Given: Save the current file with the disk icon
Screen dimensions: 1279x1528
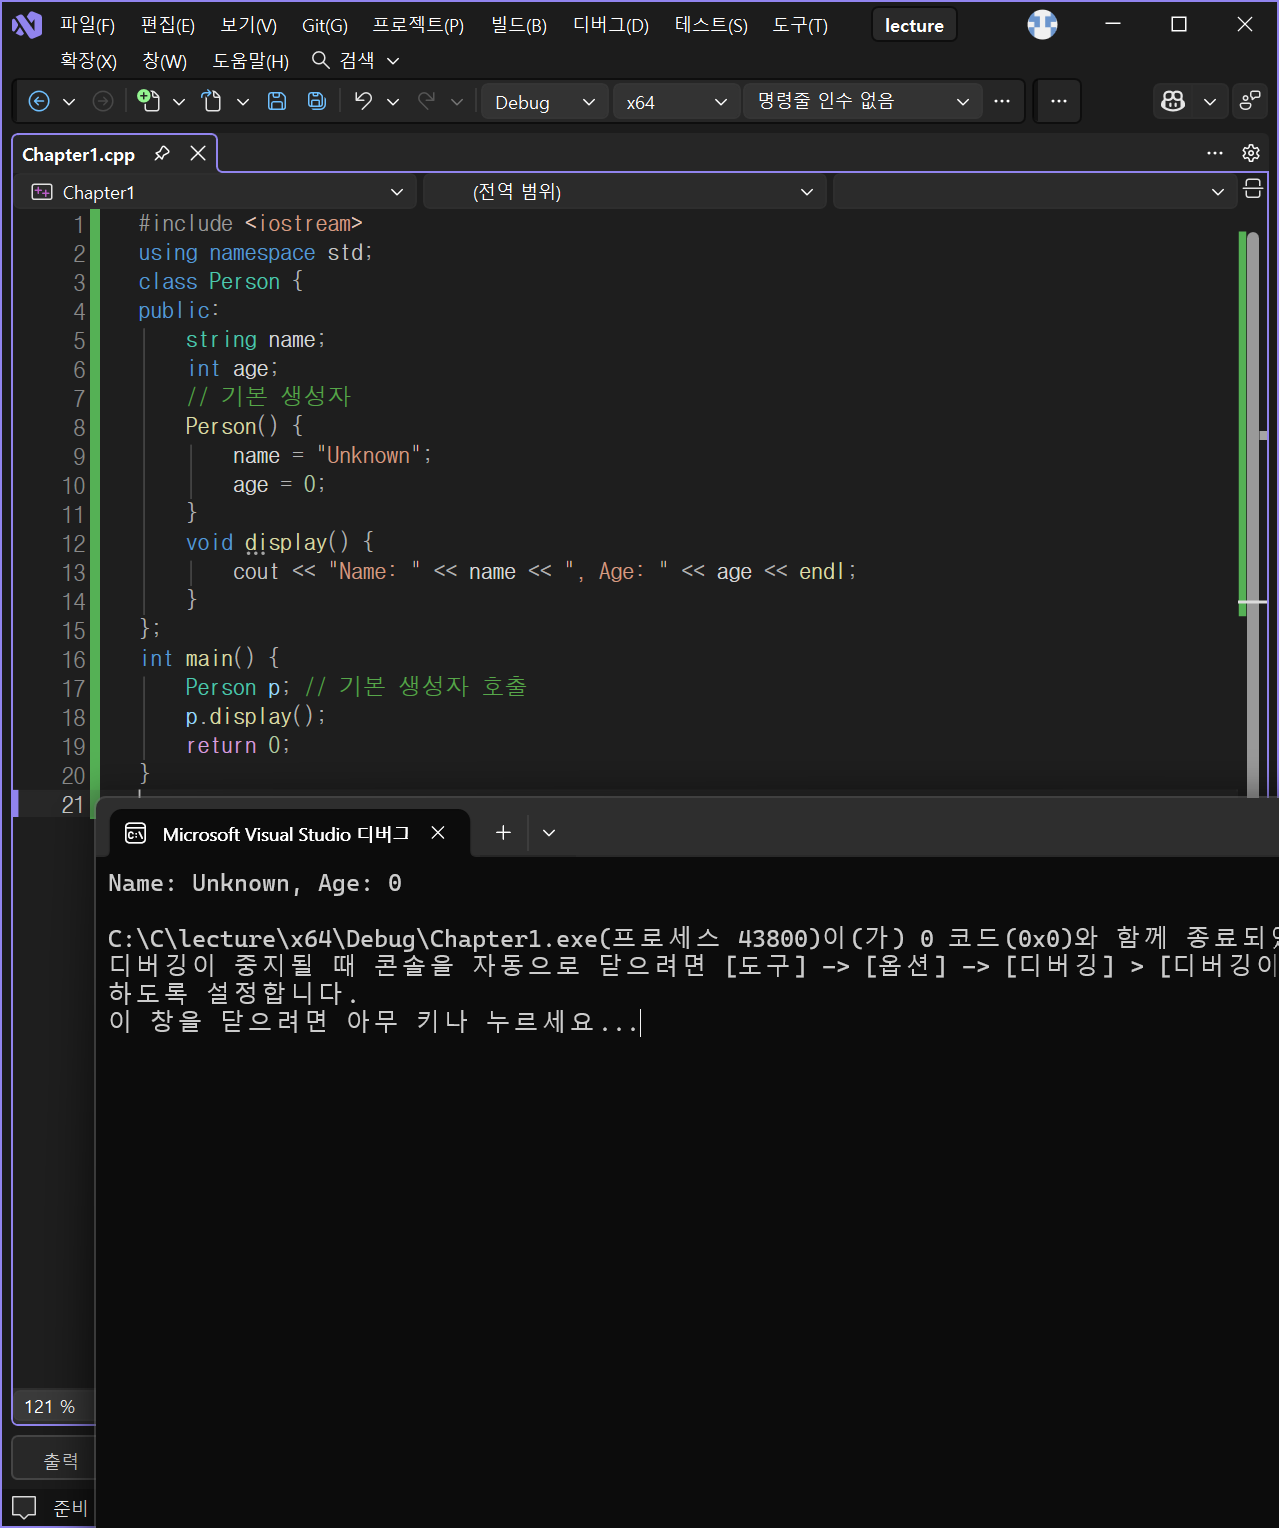Looking at the screenshot, I should 277,101.
